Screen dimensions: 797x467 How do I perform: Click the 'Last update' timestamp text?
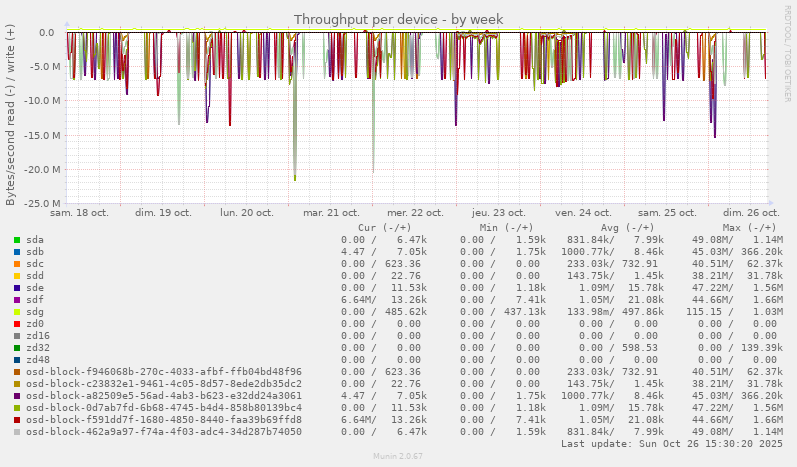[x=669, y=444]
